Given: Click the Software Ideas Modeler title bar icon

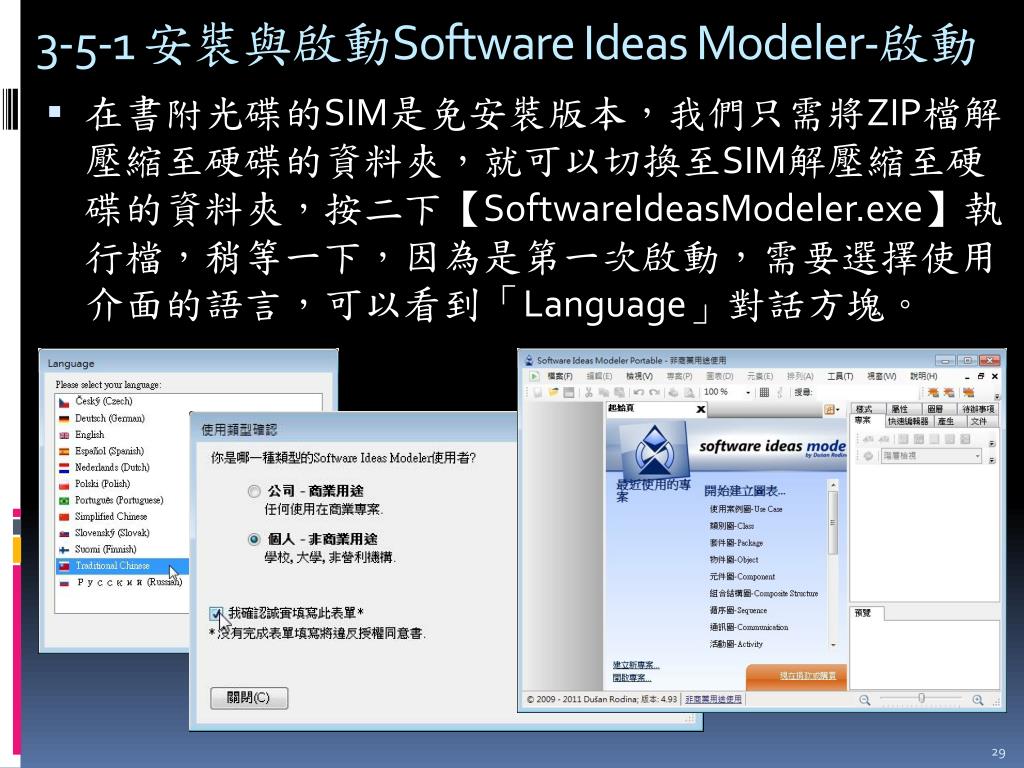Looking at the screenshot, I should pyautogui.click(x=529, y=360).
